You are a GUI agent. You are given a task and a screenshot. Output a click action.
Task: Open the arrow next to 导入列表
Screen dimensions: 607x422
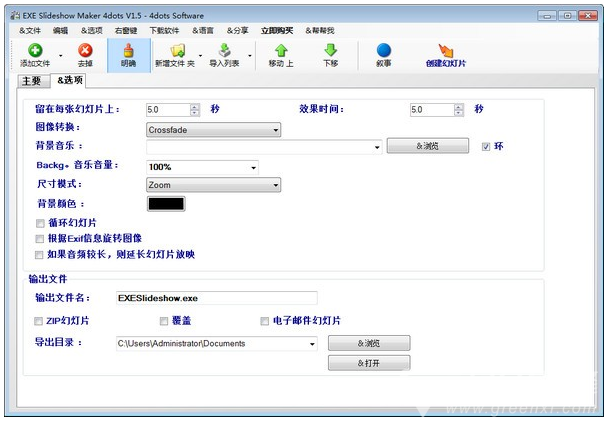(x=250, y=56)
